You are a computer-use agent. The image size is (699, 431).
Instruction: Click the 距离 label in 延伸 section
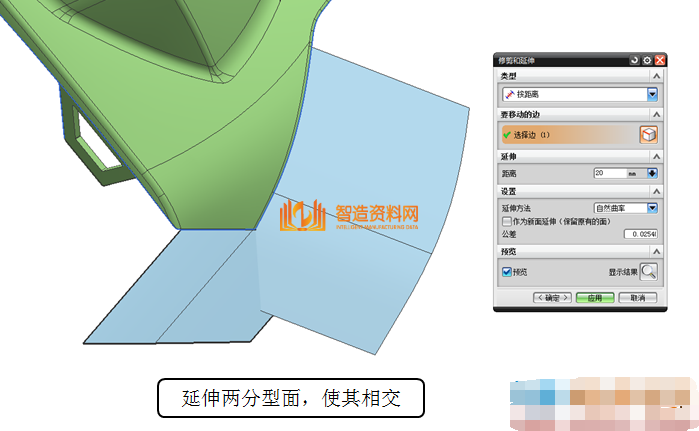(509, 173)
